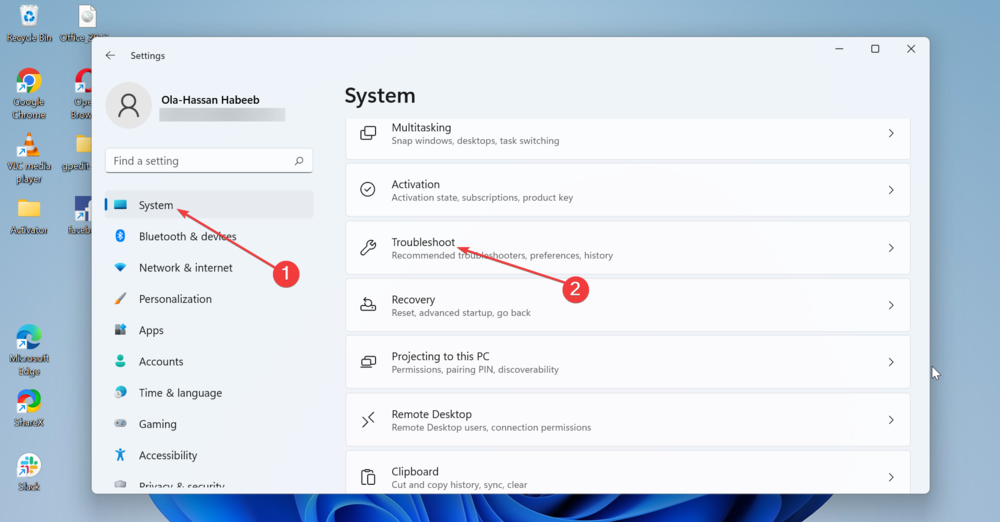This screenshot has height=522, width=1000.
Task: Click the Troubleshoot wrench icon
Action: (368, 248)
